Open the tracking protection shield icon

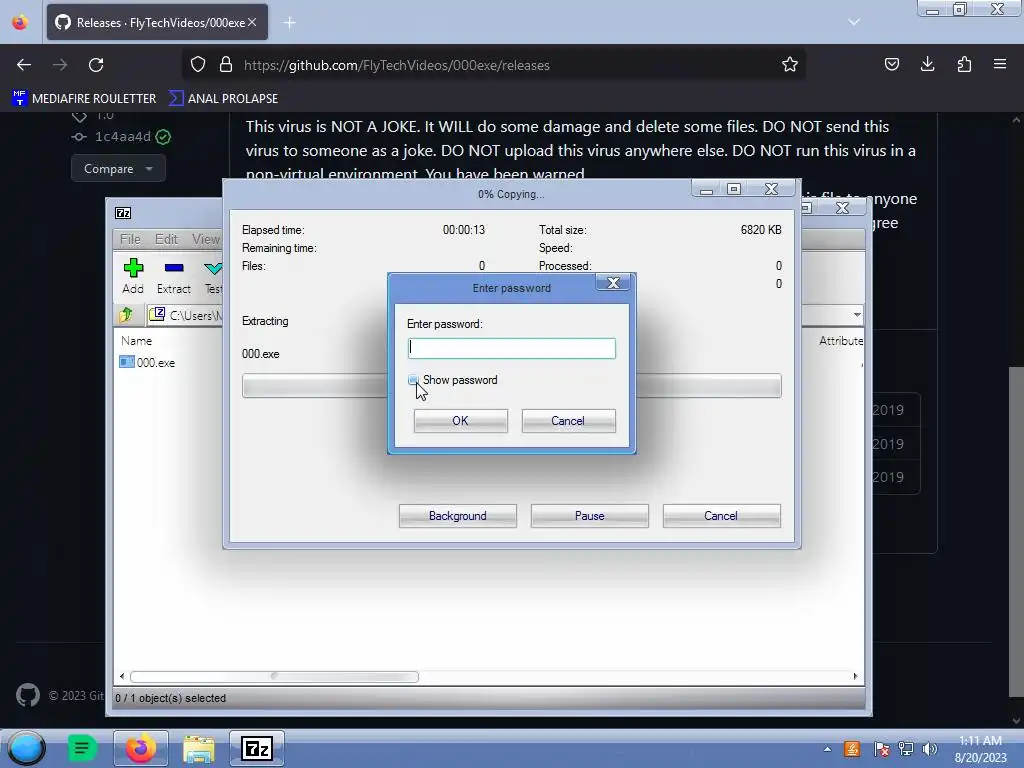(x=198, y=65)
